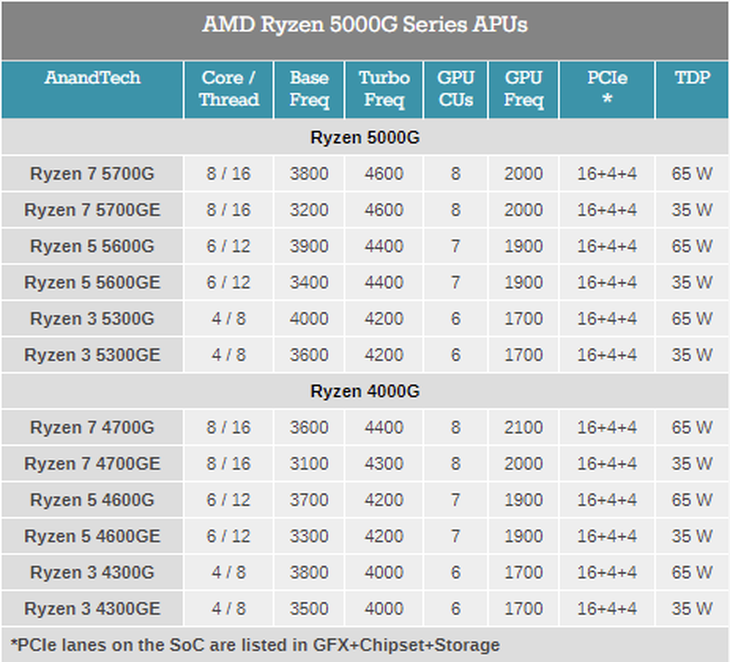
Task: Click the Turbo Freq column header
Action: coord(384,89)
